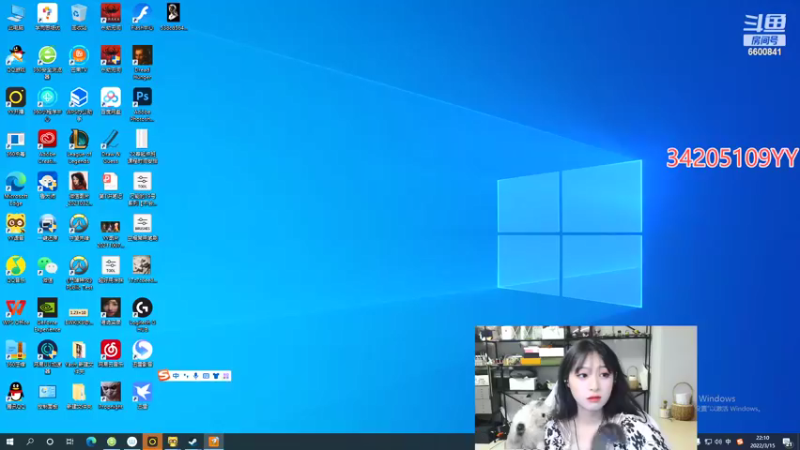Open NetEase UU game booster shortcut

[x=47, y=357]
